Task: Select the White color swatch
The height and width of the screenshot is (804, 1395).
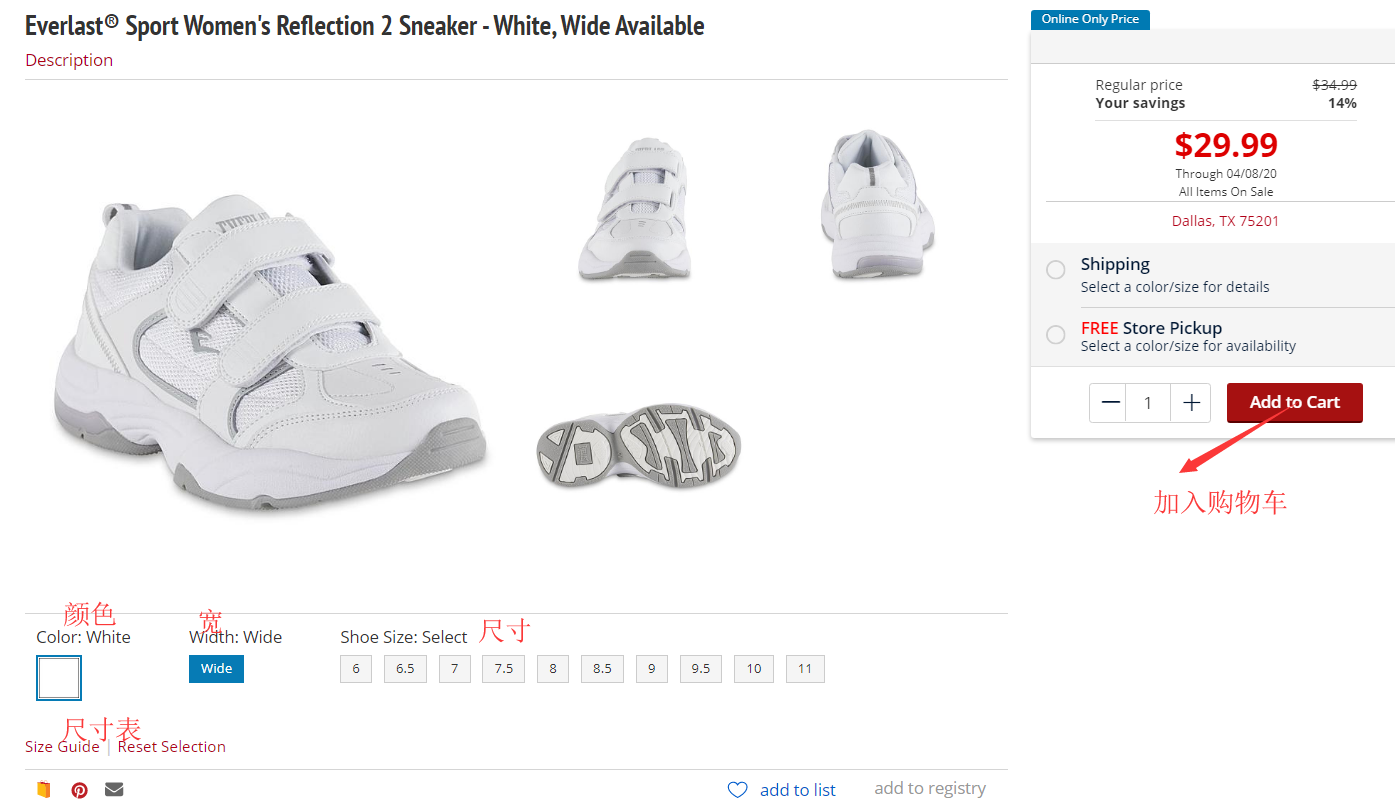Action: (x=59, y=678)
